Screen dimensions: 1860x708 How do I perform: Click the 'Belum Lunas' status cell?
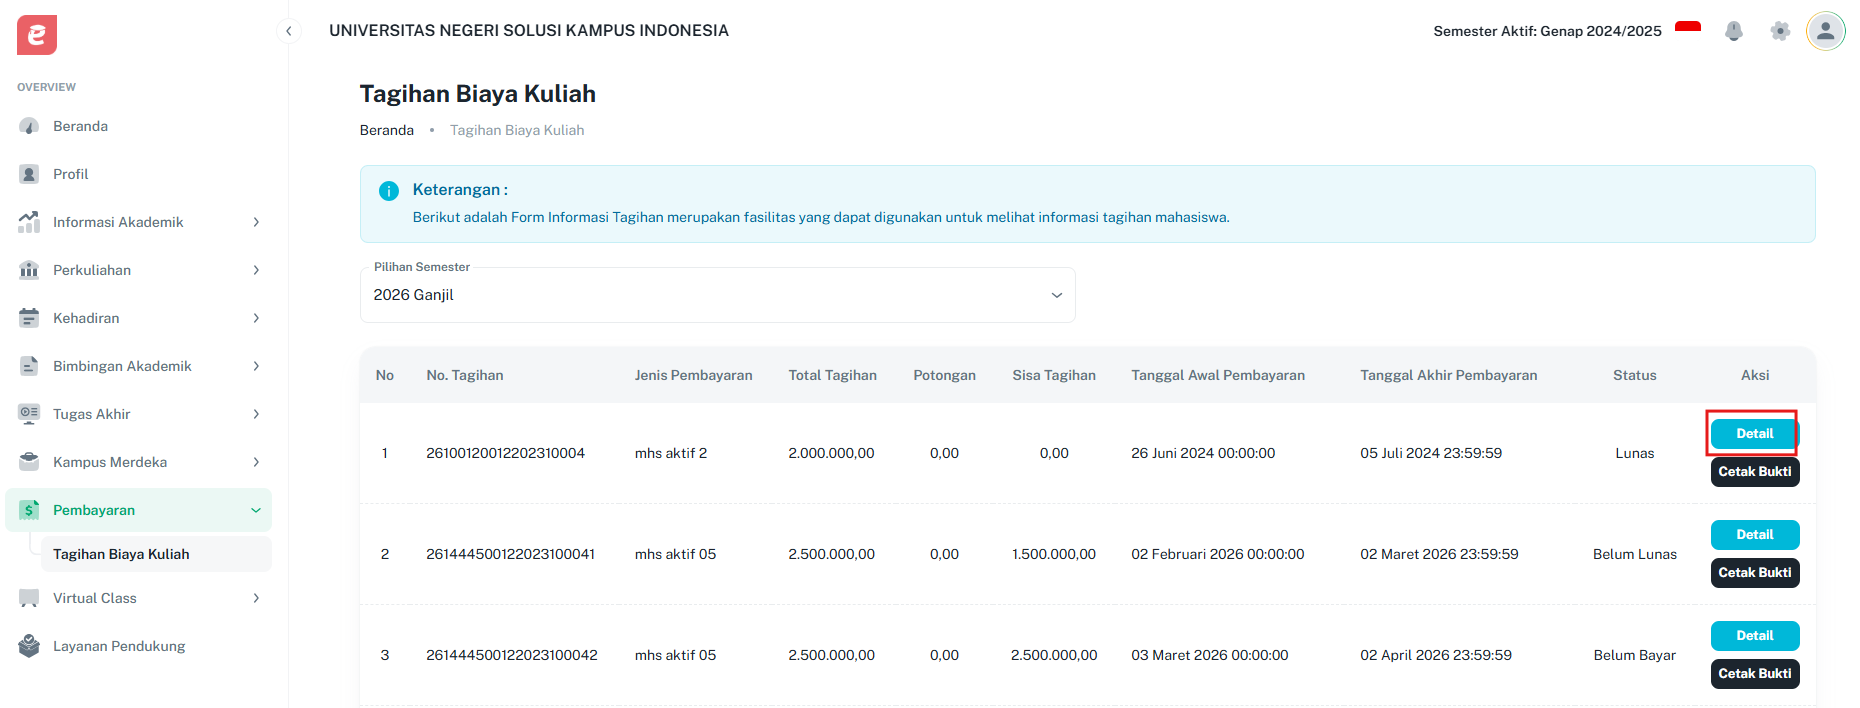1634,554
